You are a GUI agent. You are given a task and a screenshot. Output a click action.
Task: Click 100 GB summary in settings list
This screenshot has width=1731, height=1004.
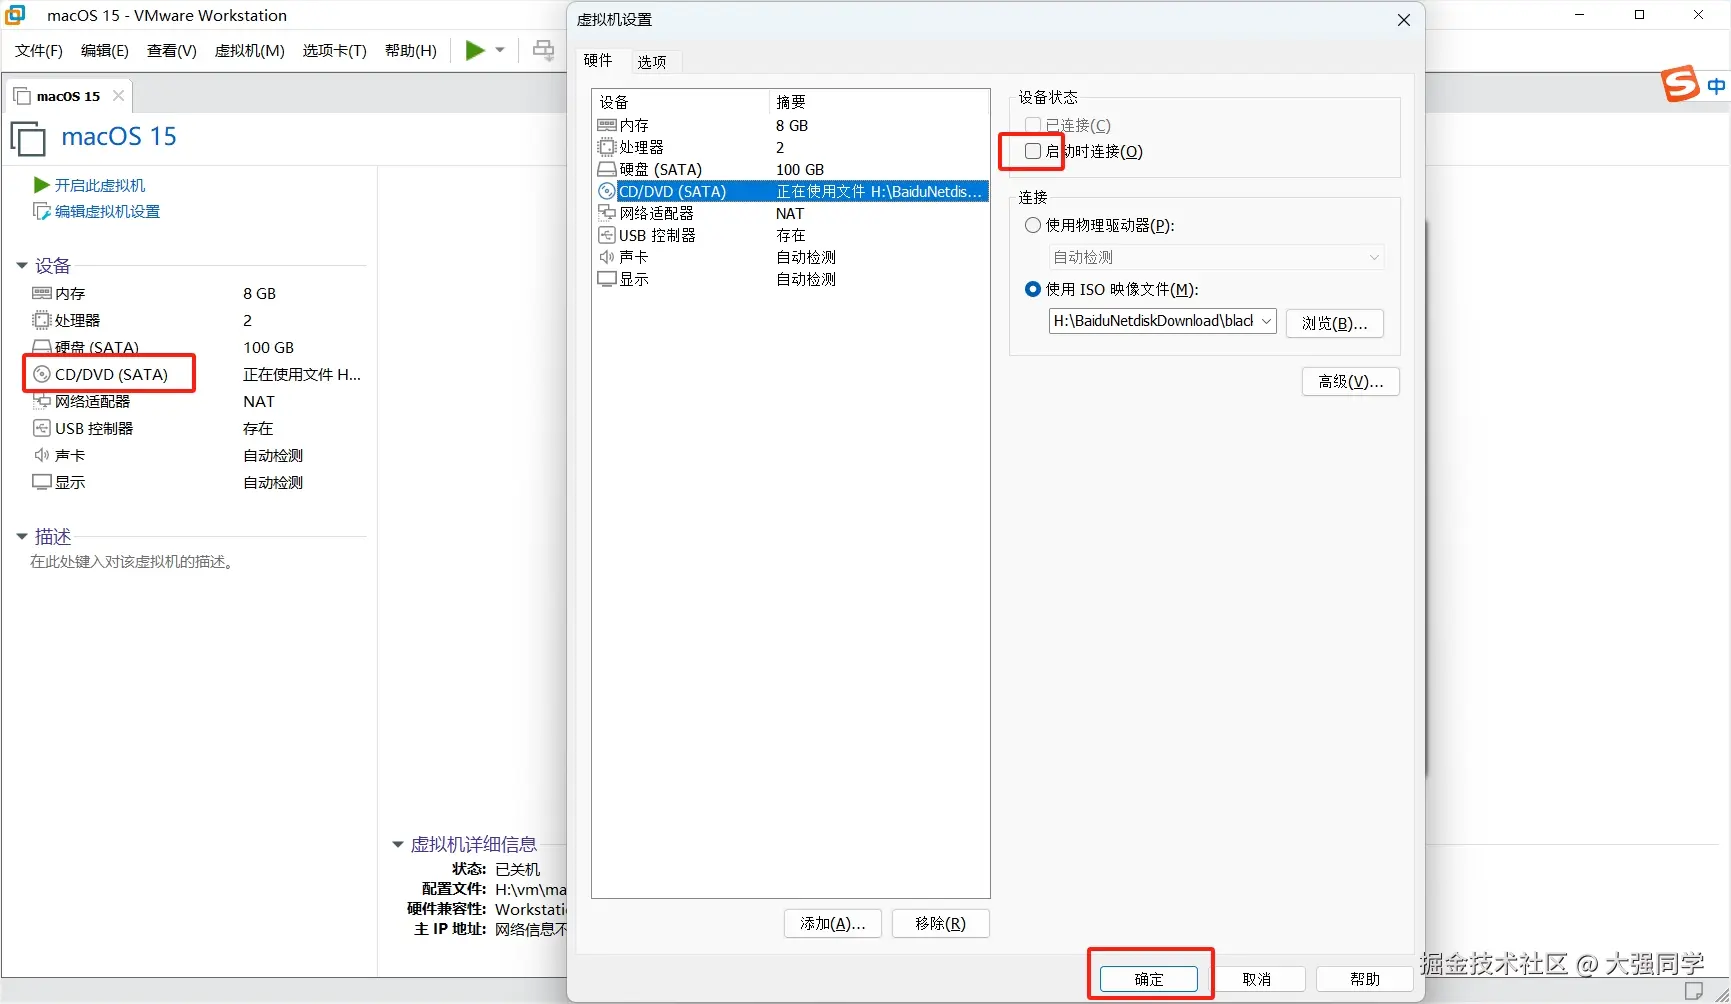coord(800,169)
